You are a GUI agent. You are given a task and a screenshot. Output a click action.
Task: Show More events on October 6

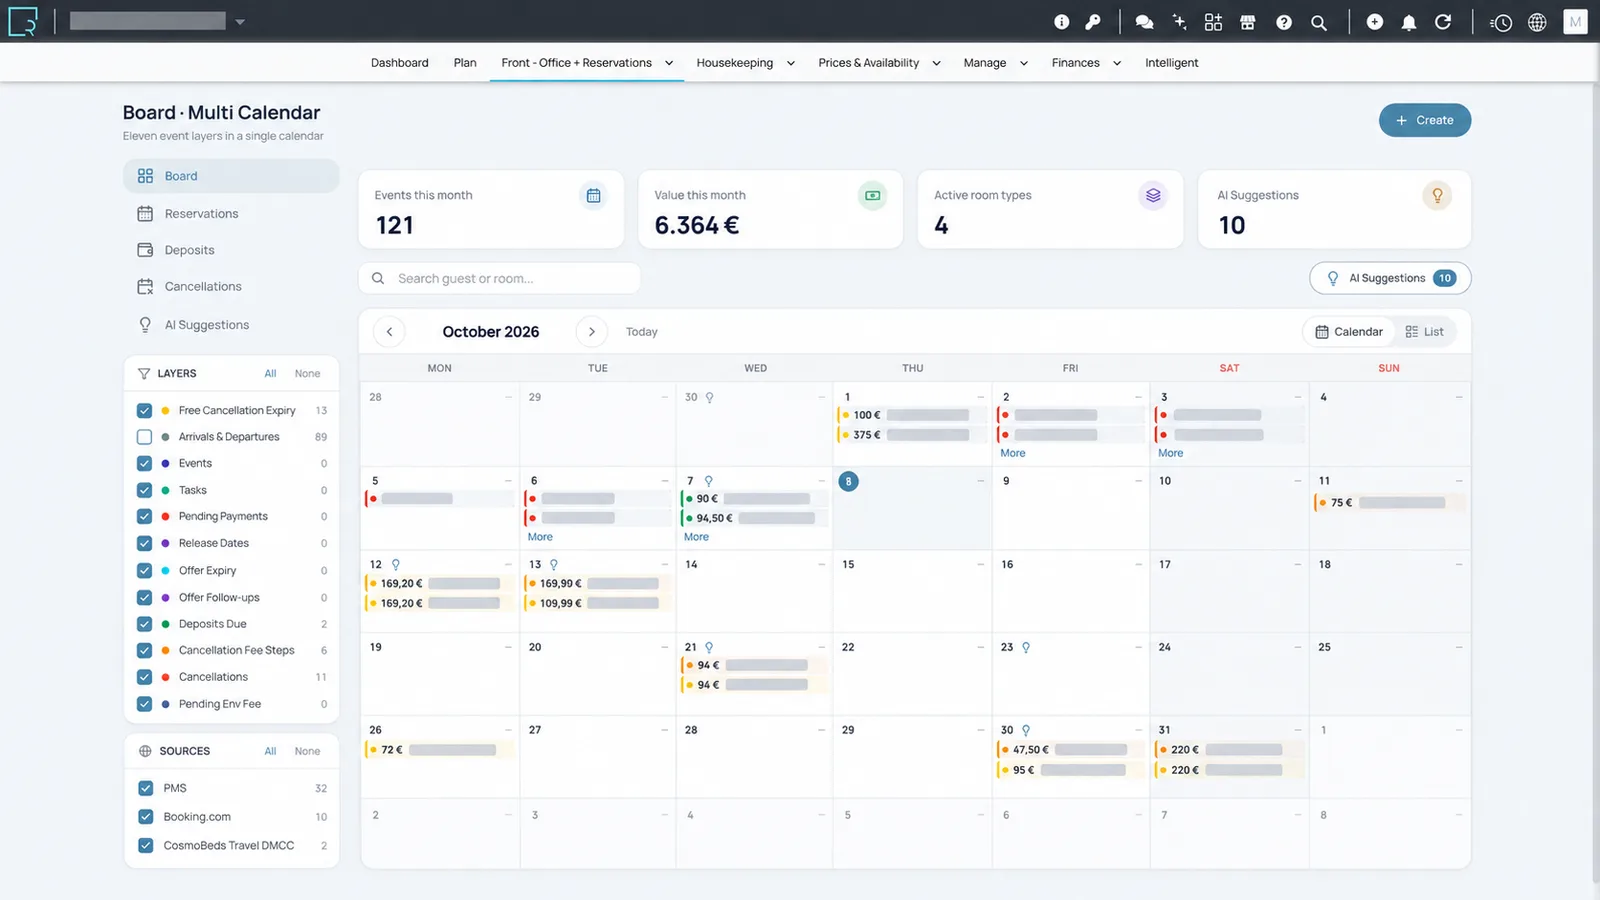point(540,537)
